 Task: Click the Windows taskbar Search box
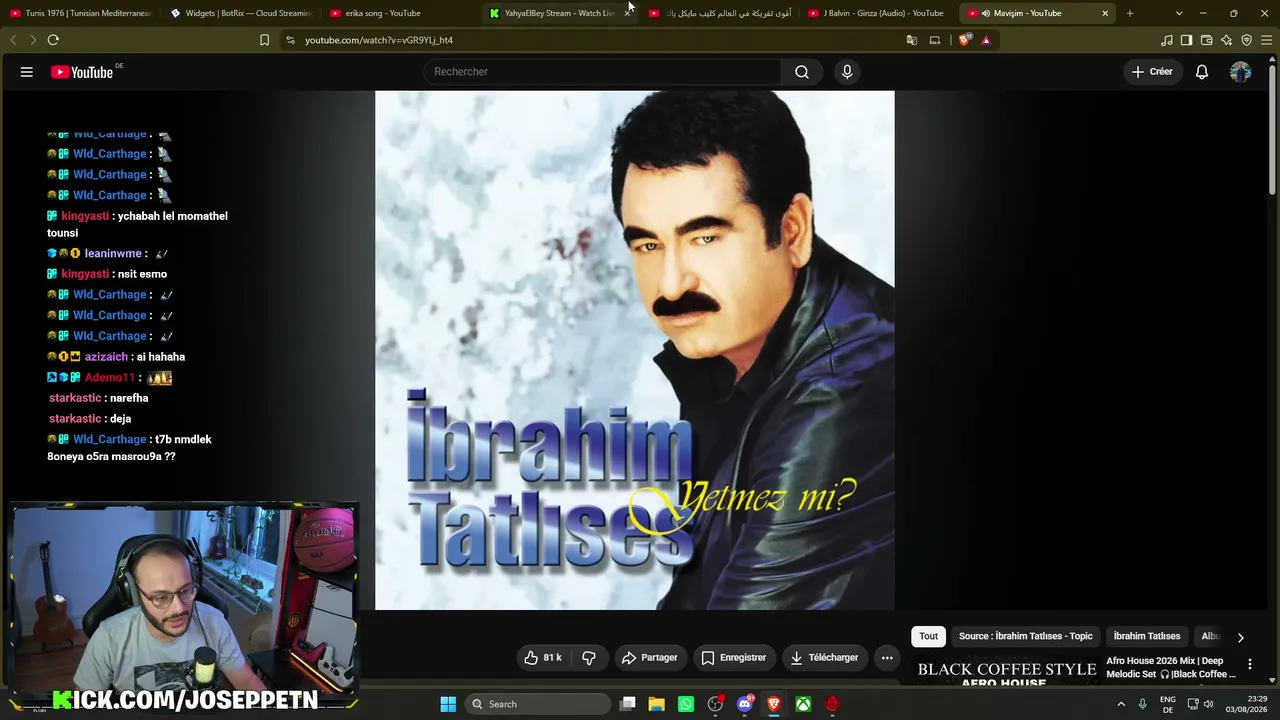(x=539, y=704)
